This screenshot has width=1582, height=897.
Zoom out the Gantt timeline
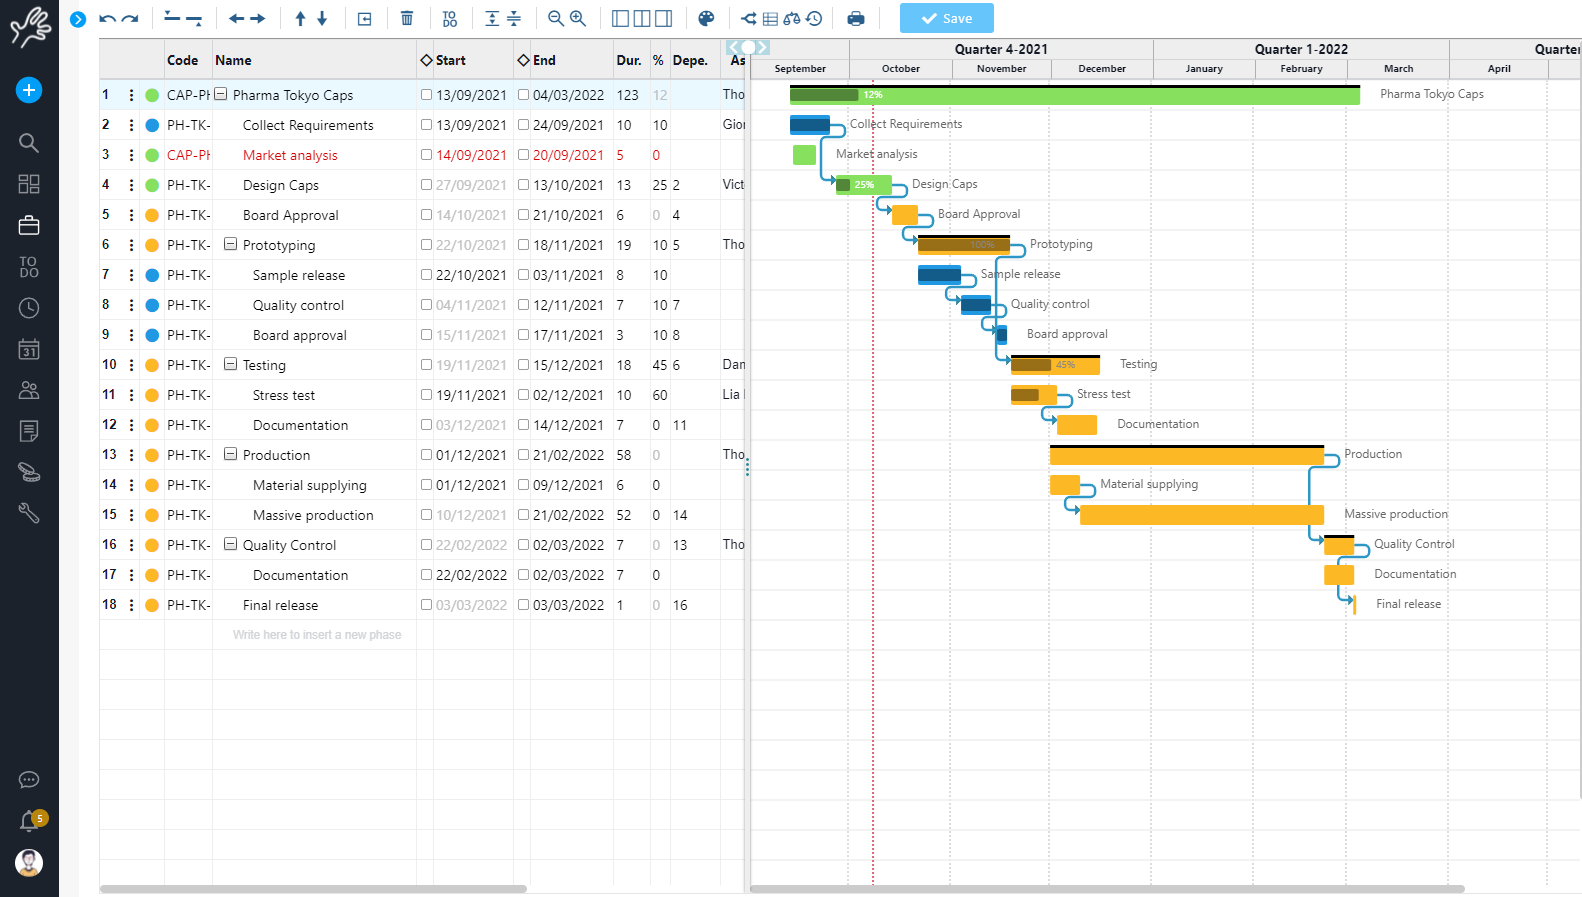click(556, 19)
